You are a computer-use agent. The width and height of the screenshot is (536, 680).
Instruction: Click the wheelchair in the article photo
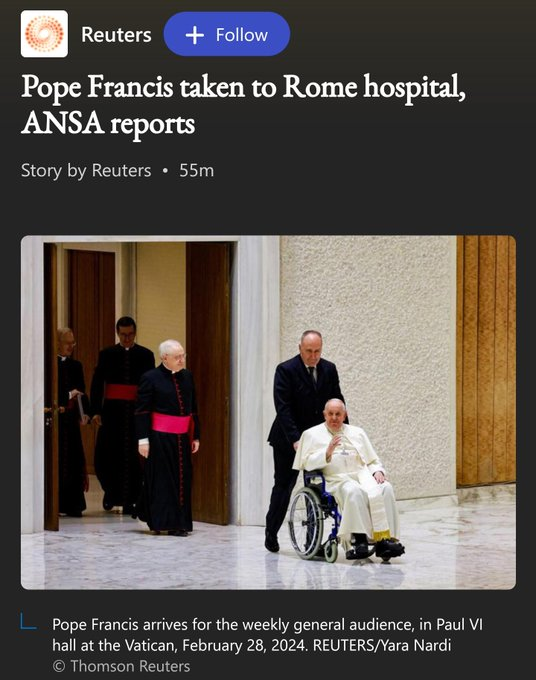click(x=315, y=515)
